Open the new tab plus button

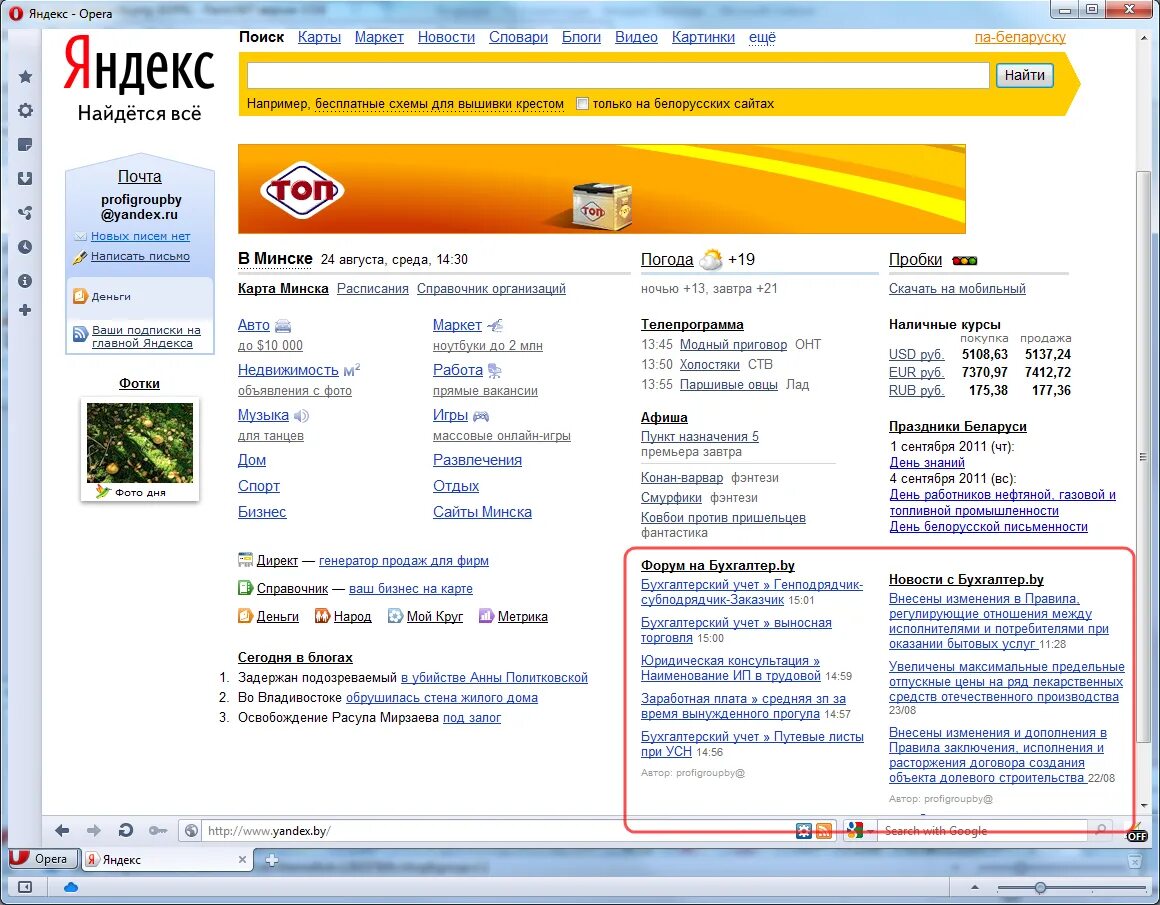[x=272, y=860]
